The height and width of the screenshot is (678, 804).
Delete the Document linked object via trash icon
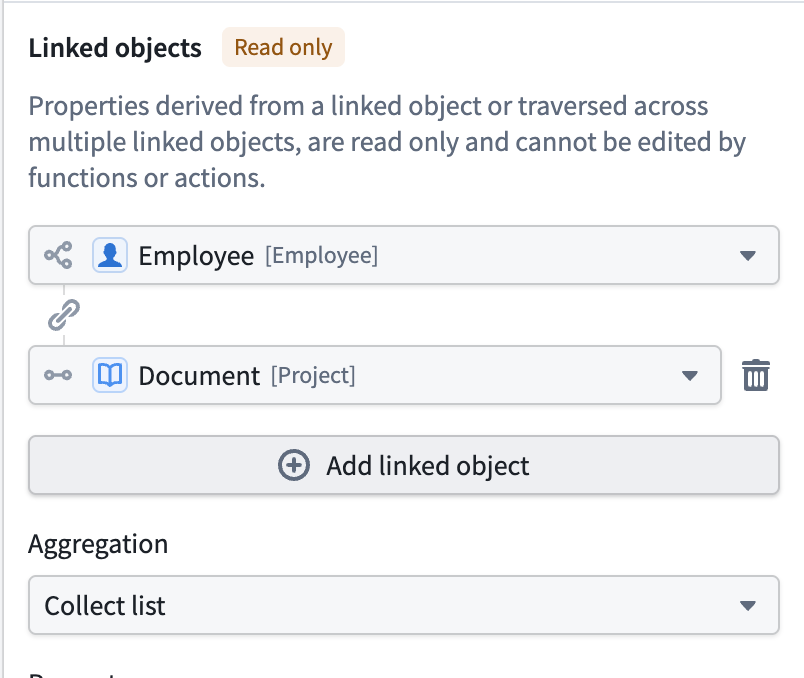click(x=755, y=375)
